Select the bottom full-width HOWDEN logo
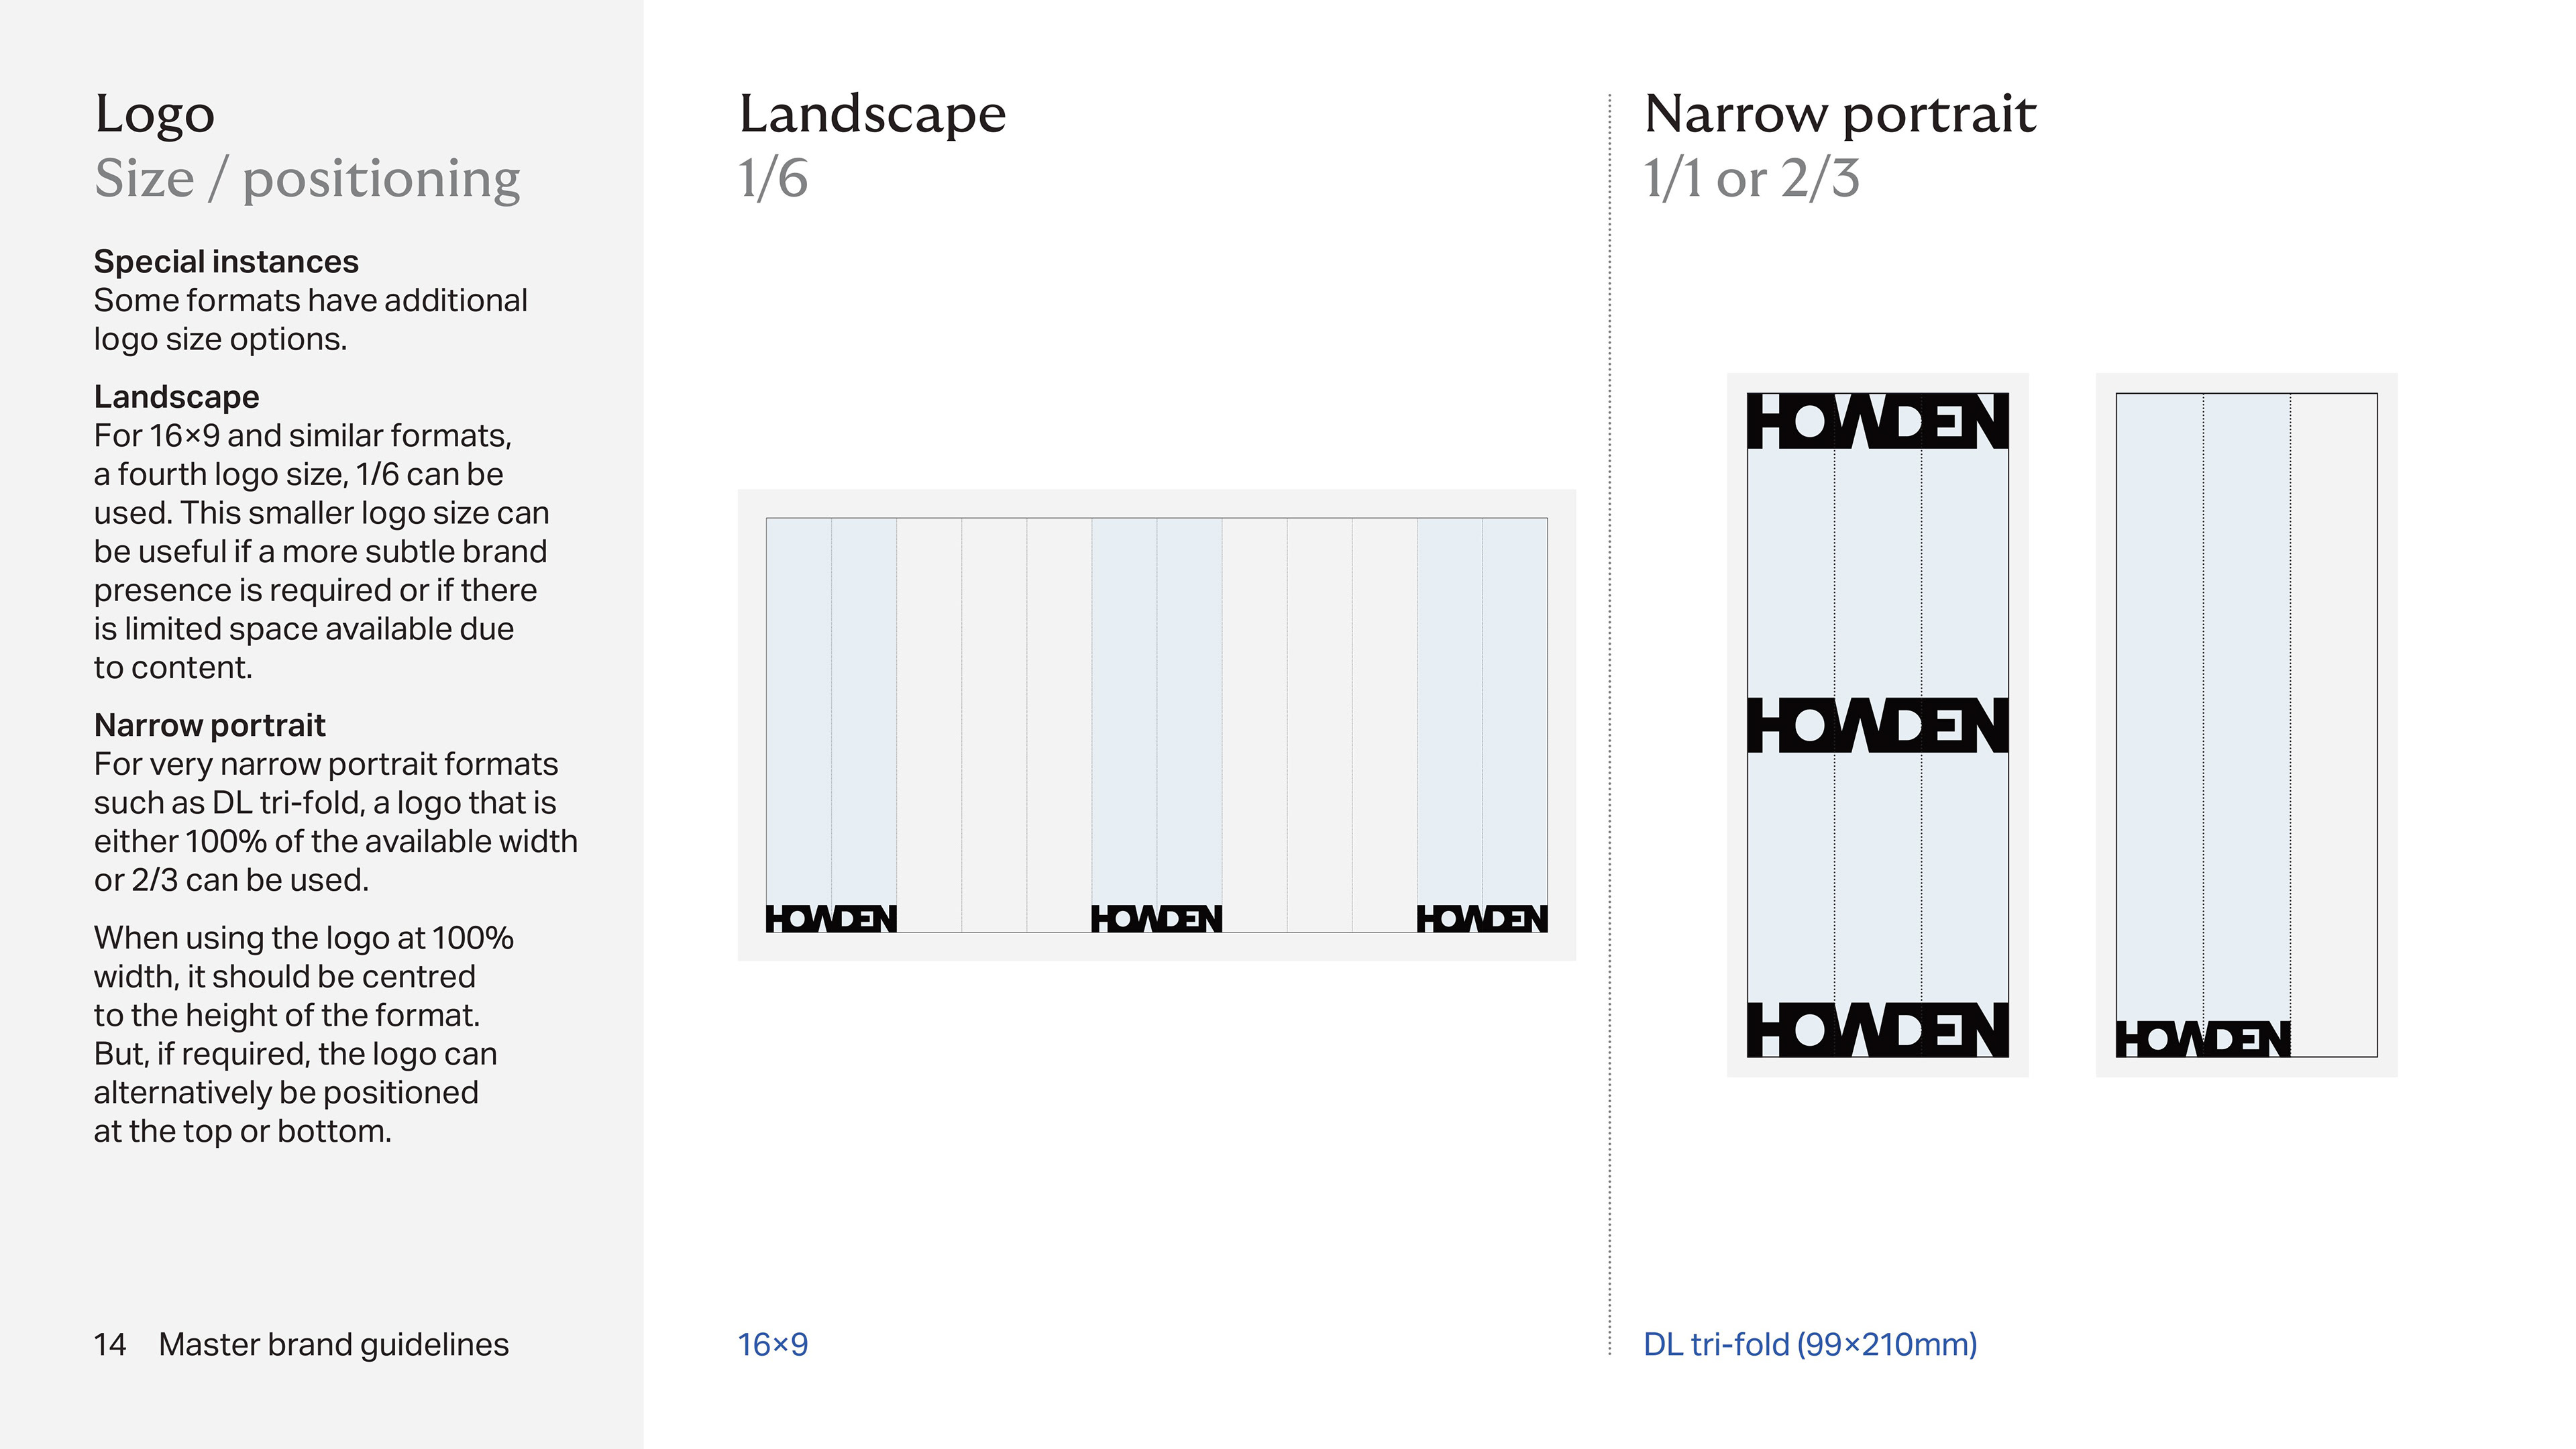Screen dimensions: 2576x1449 [1877, 1029]
